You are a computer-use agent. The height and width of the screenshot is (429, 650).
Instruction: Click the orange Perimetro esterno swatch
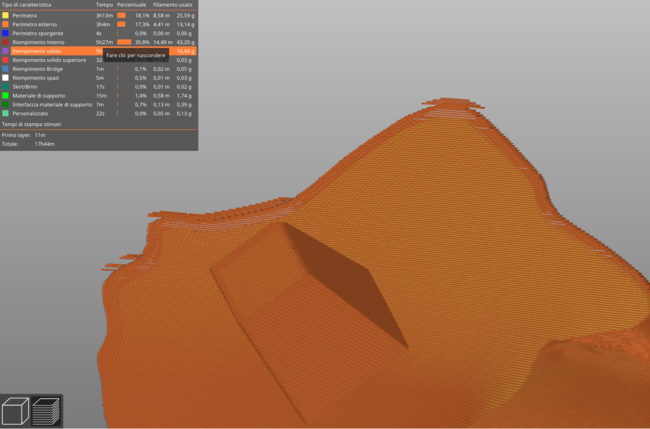(x=6, y=25)
